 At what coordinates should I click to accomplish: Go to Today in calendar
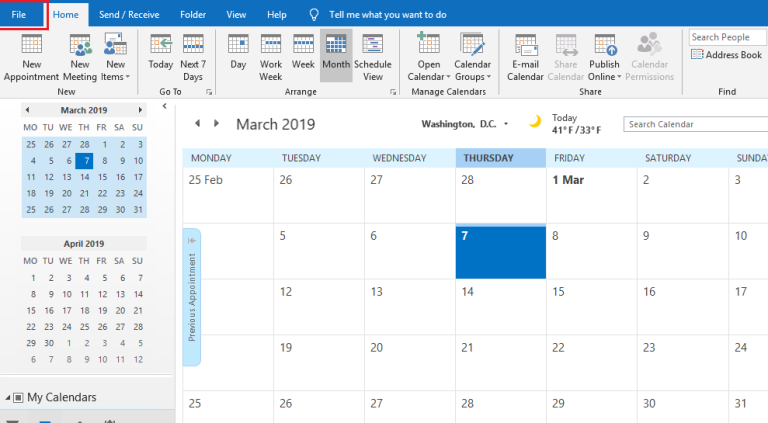160,57
